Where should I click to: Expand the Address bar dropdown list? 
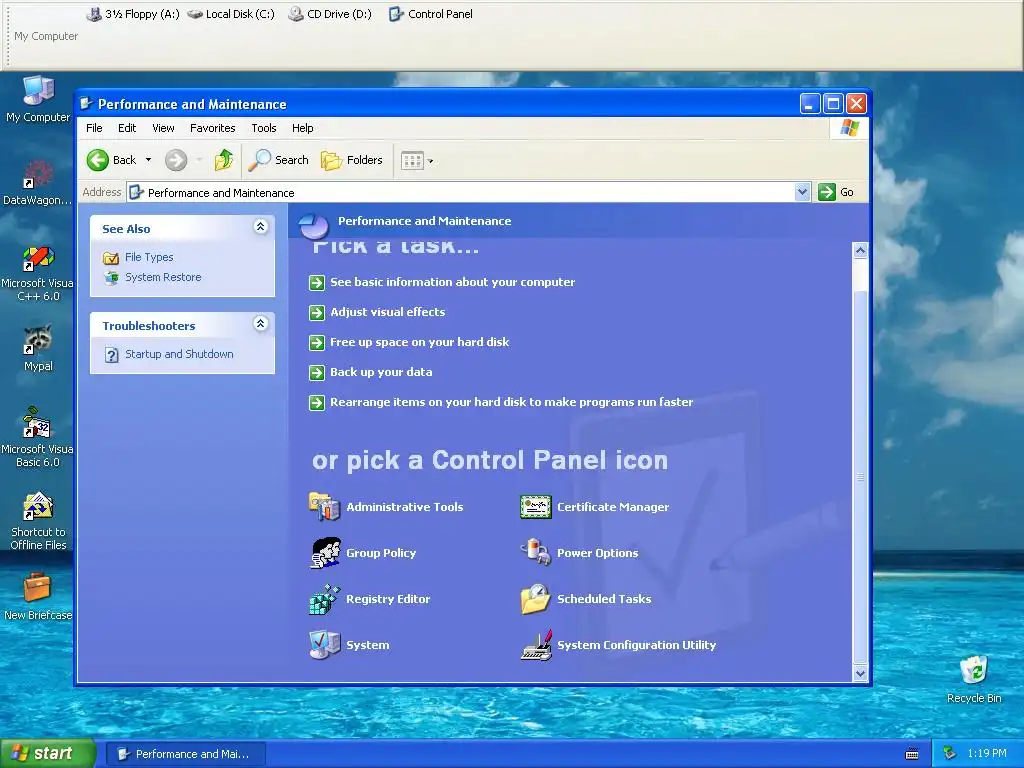tap(803, 192)
